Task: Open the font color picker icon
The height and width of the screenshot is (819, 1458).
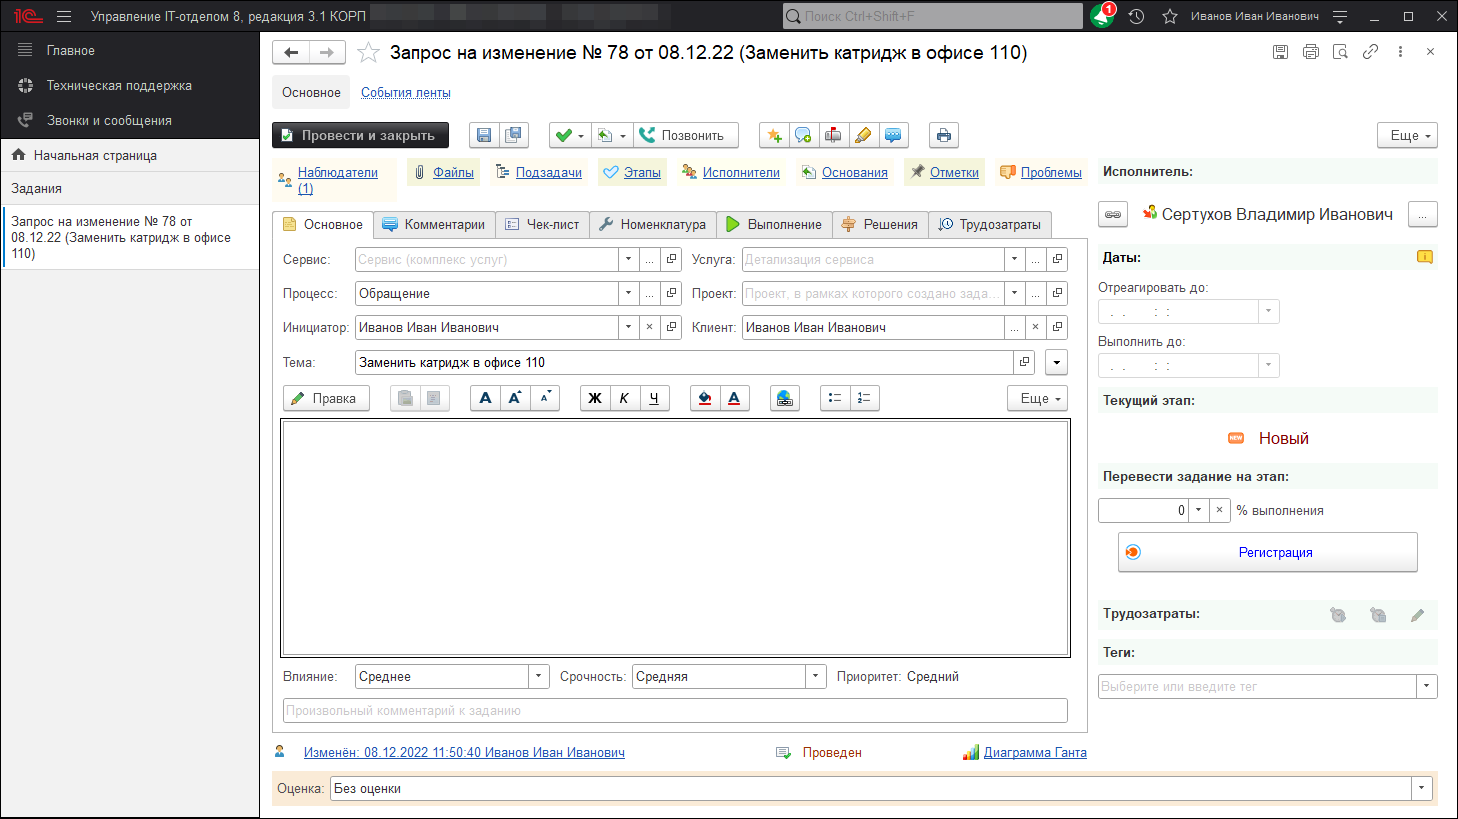Action: coord(734,397)
